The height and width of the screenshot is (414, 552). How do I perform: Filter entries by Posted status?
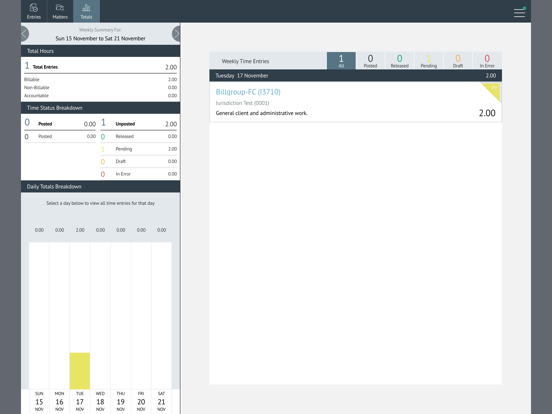[x=370, y=61]
